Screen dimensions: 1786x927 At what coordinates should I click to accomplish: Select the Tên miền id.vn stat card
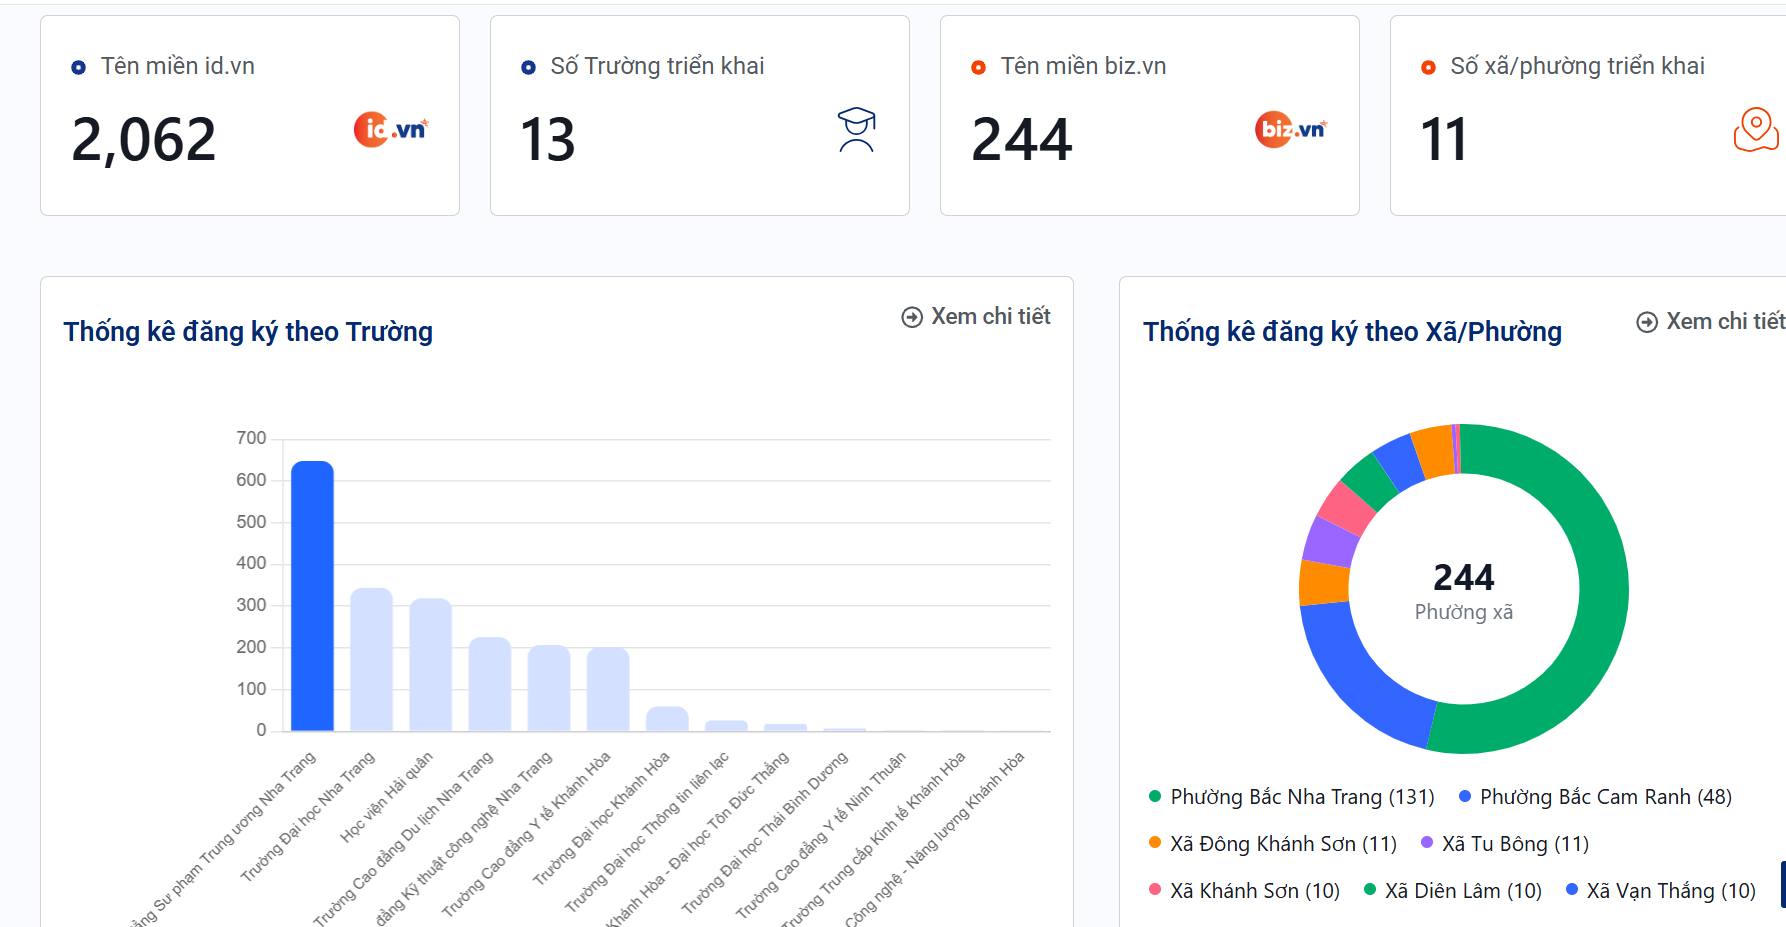(250, 115)
